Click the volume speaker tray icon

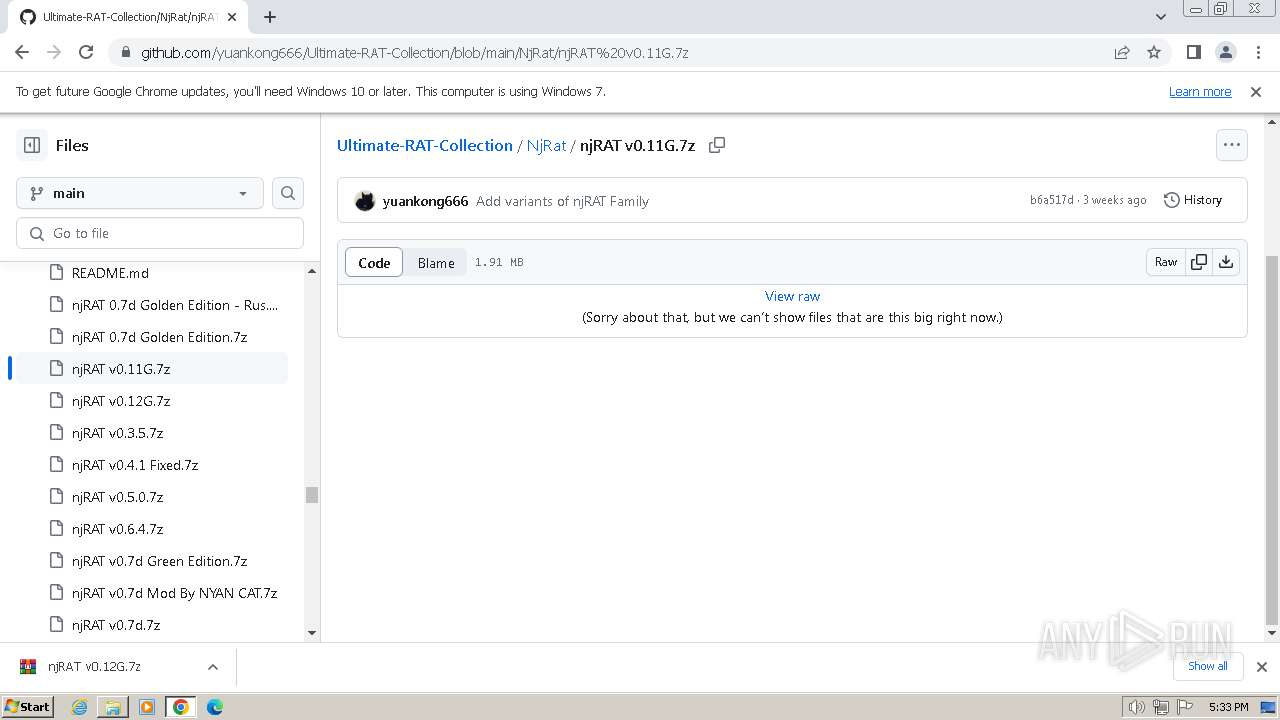tap(1137, 707)
